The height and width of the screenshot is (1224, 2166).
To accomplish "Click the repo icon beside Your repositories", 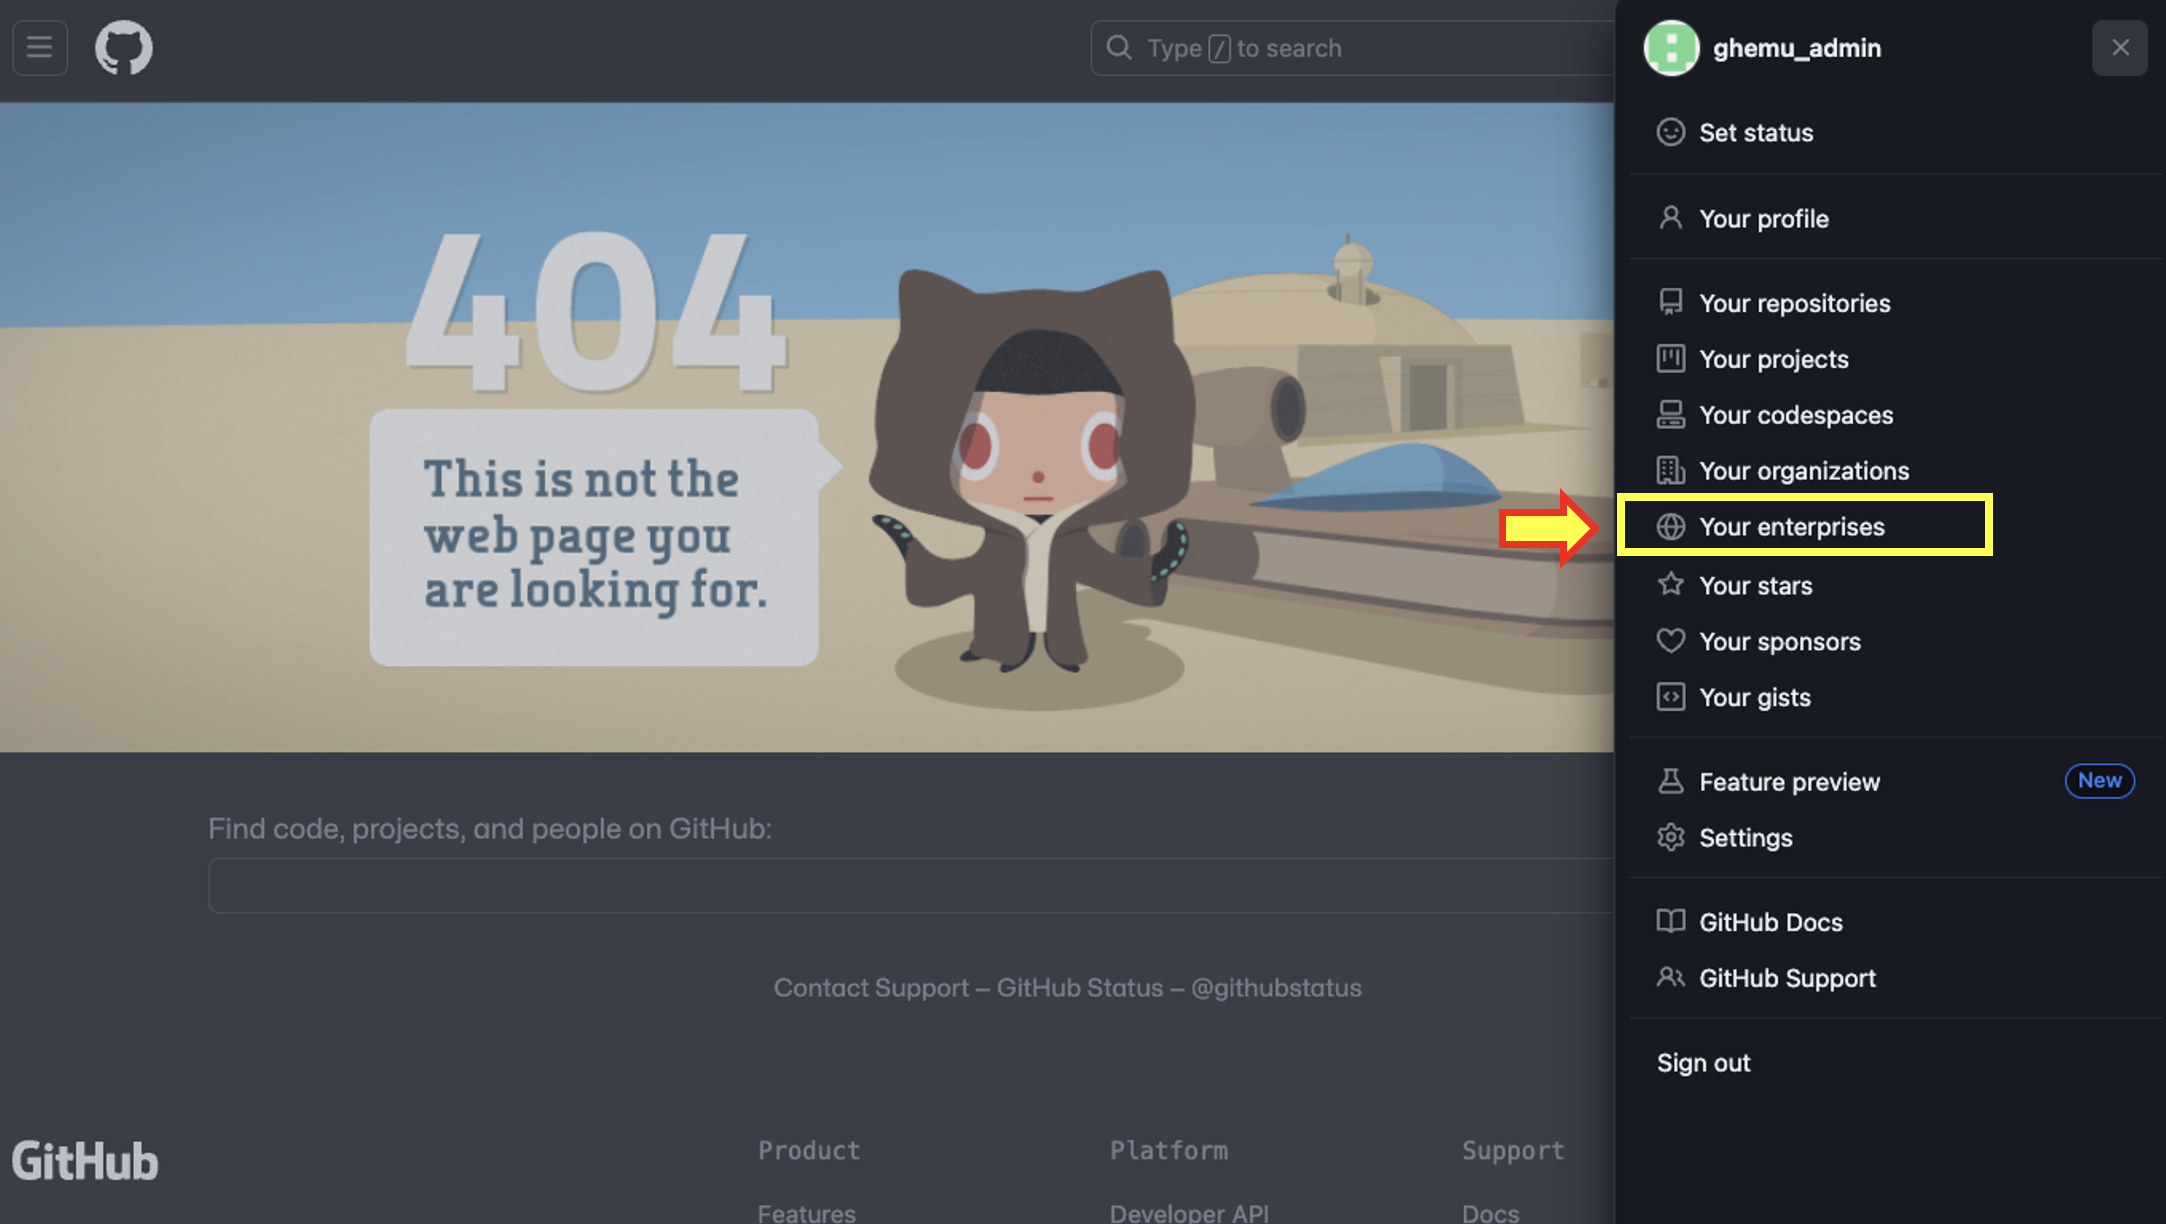I will coord(1670,302).
